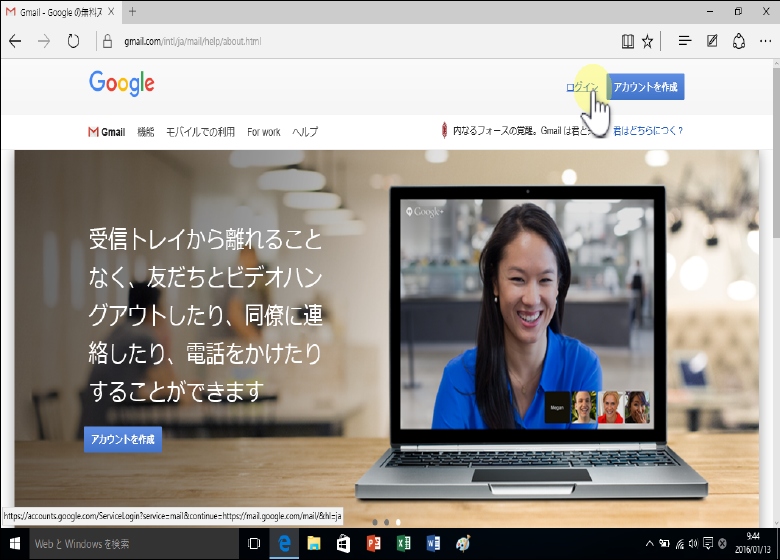Open the 機能 navigation item
780x560 pixels.
click(146, 132)
